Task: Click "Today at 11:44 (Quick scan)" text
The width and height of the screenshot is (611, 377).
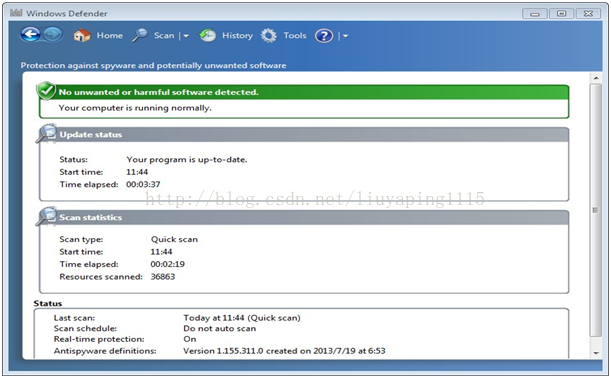Action: (242, 318)
